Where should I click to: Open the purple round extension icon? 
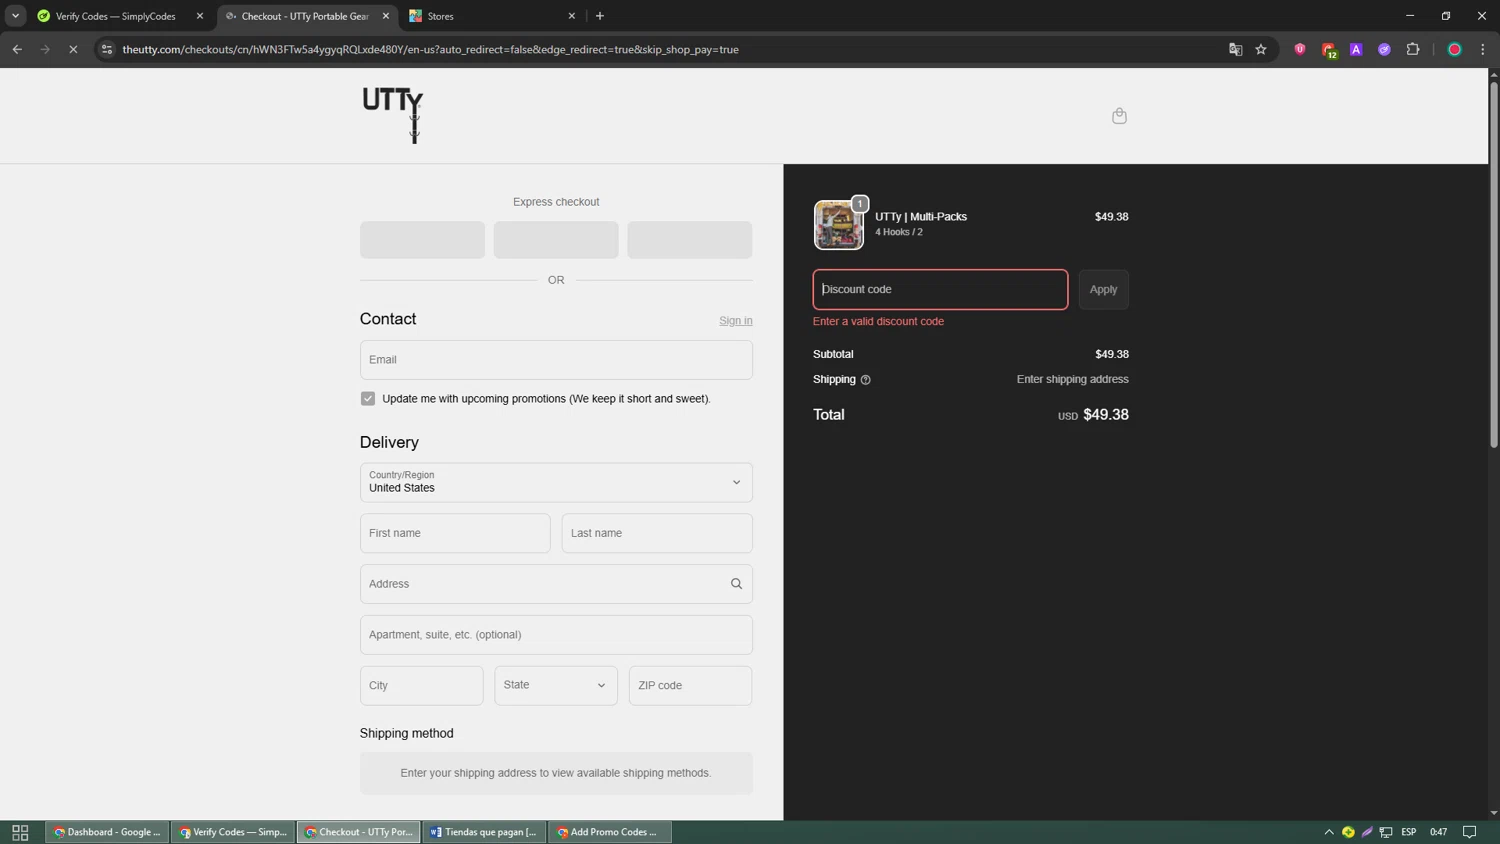1384,49
